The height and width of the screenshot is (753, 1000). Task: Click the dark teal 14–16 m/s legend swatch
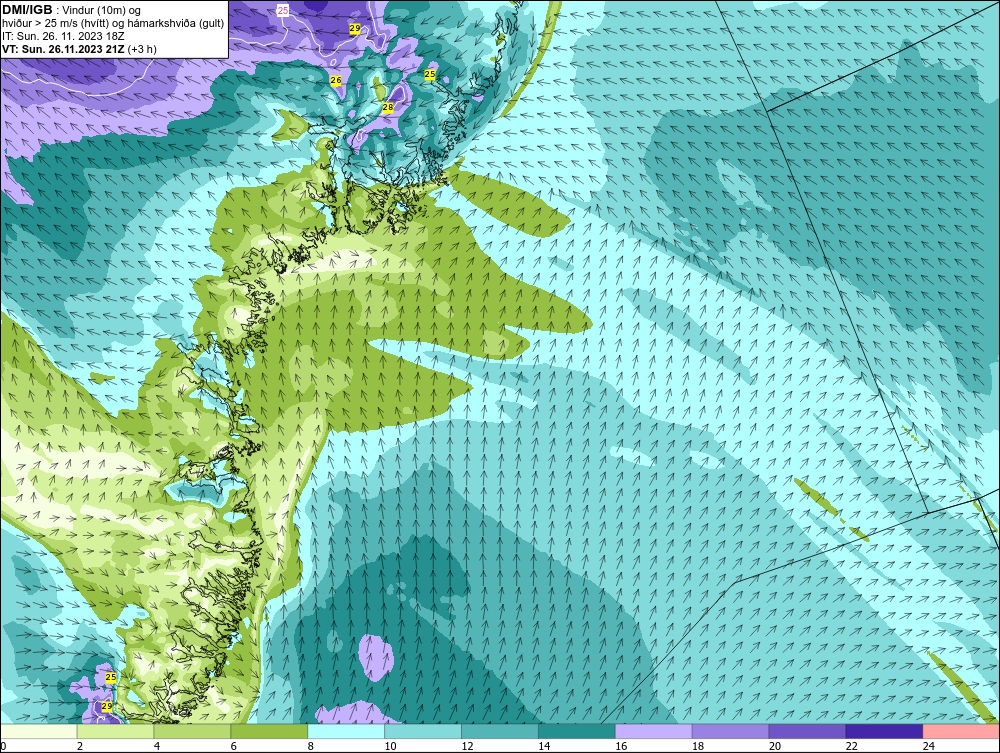pos(577,731)
